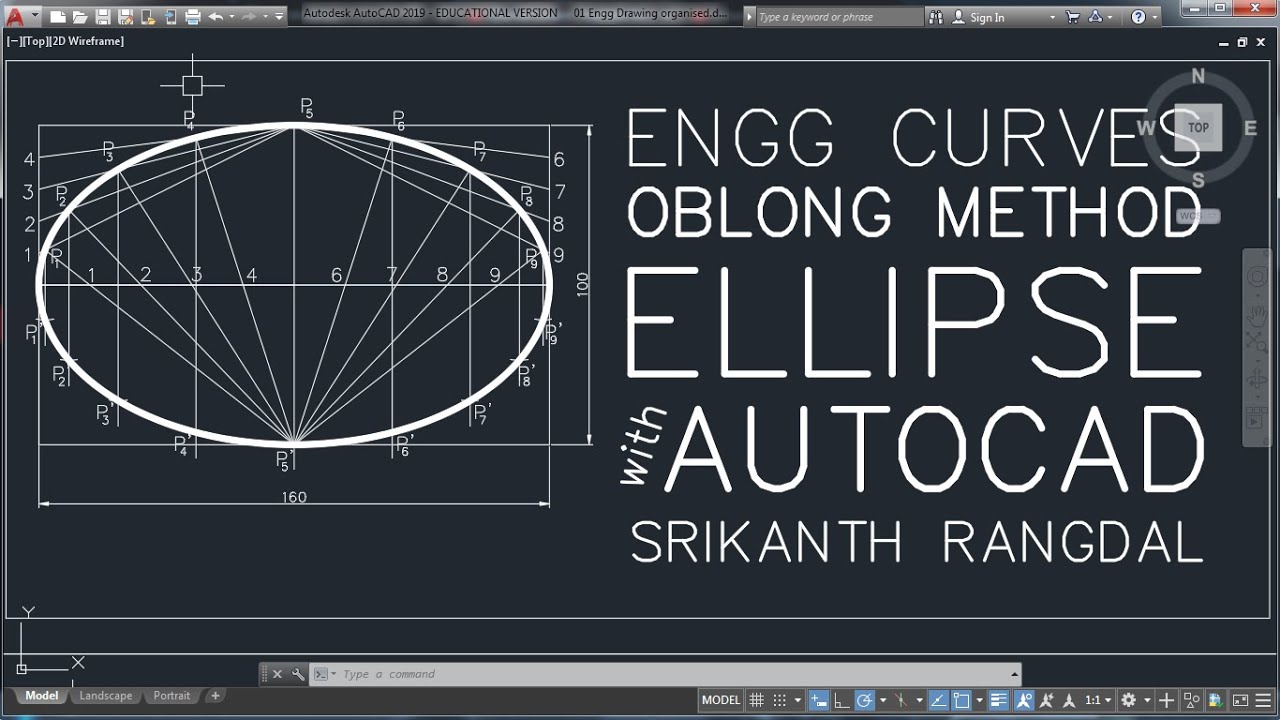This screenshot has width=1280, height=720.
Task: Click the annotation scale icon before 1:1
Action: point(1069,700)
